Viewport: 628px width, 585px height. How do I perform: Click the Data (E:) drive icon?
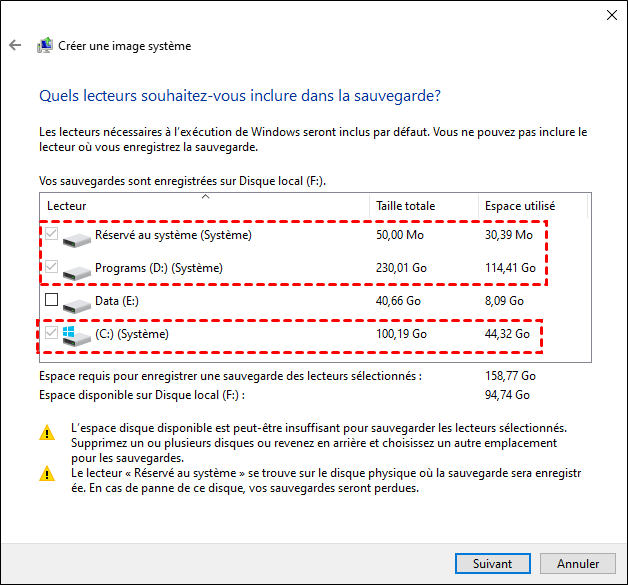[x=76, y=306]
